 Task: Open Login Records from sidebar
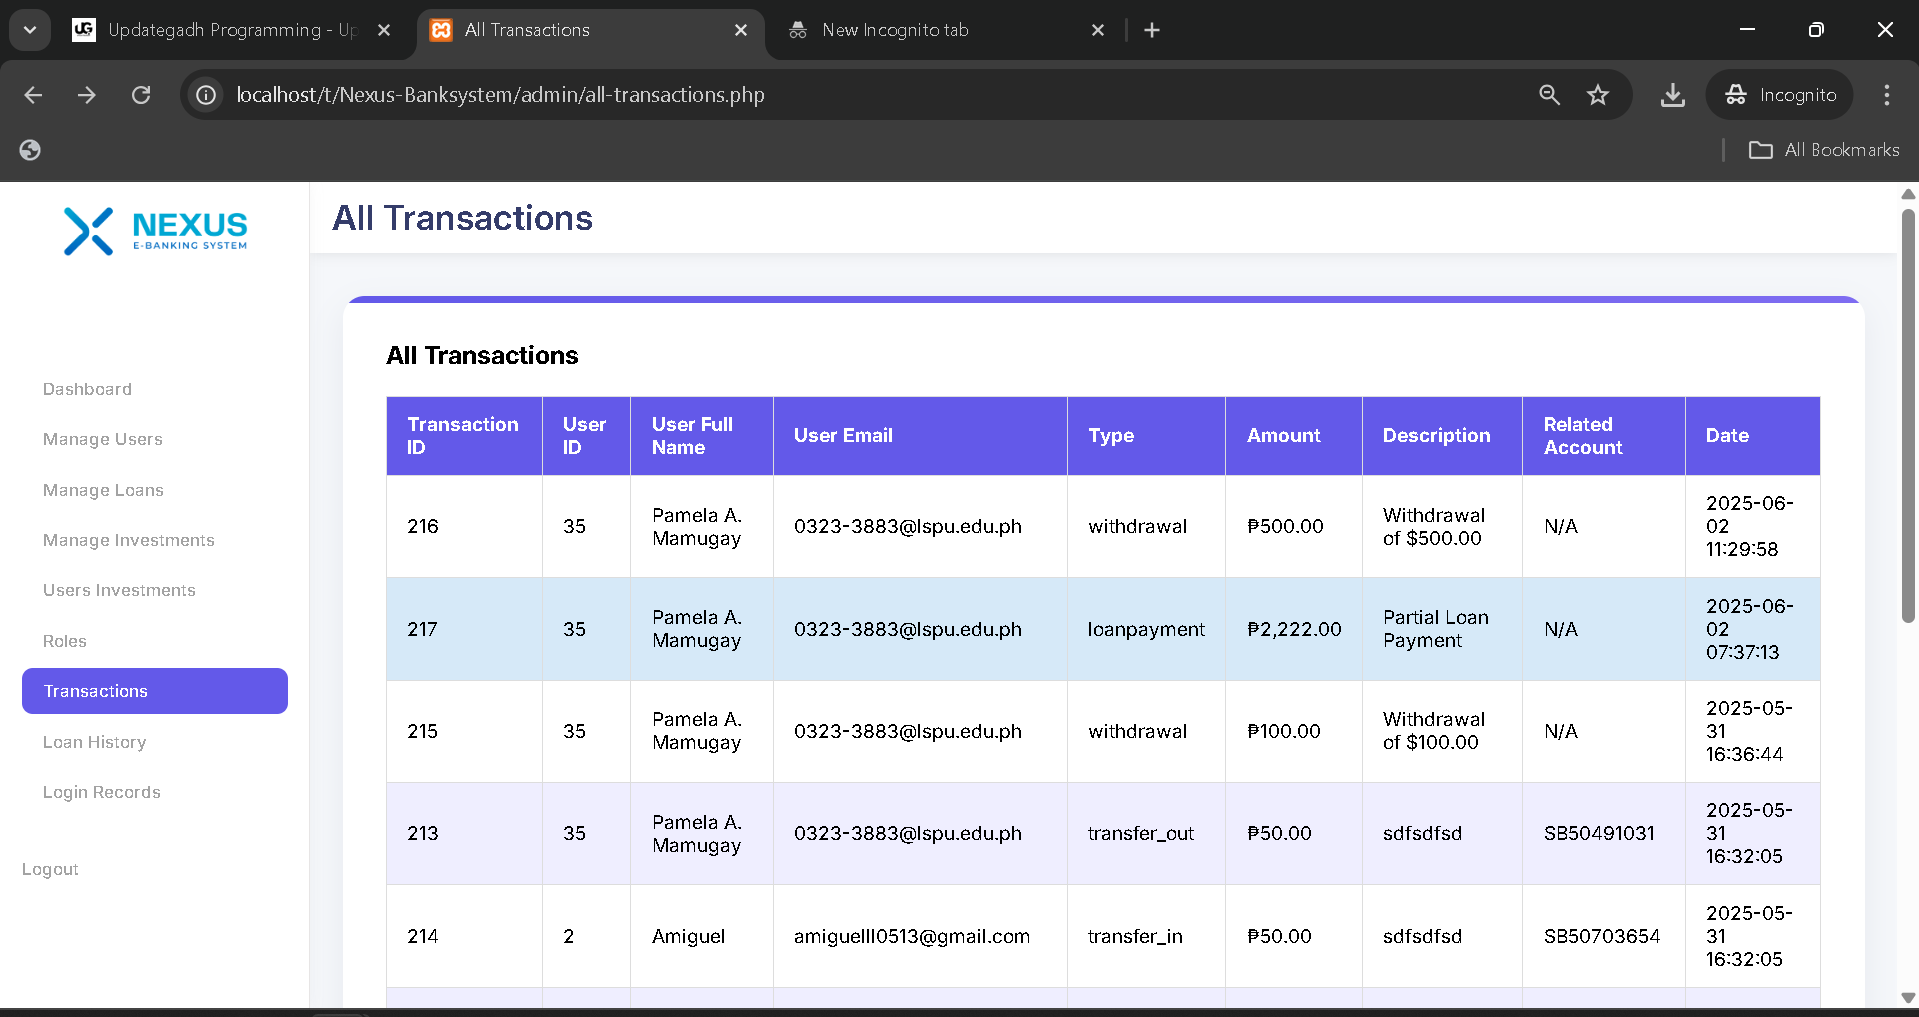(x=101, y=792)
